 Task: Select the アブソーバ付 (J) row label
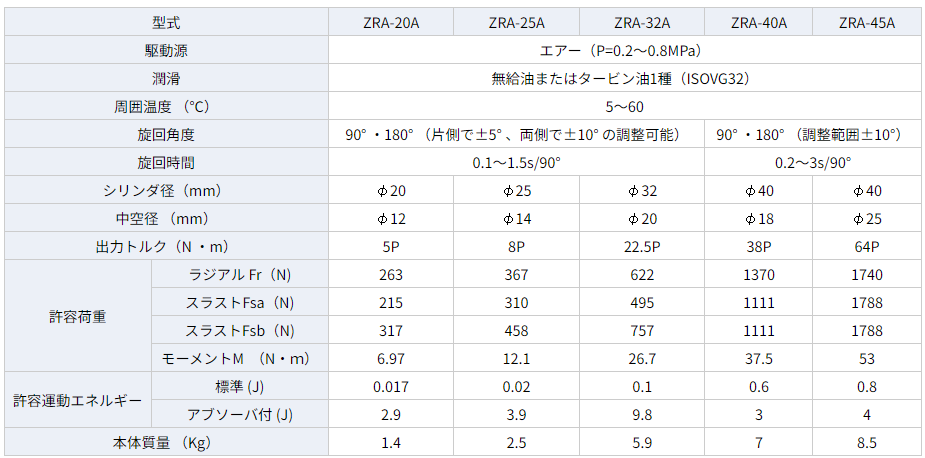(240, 414)
